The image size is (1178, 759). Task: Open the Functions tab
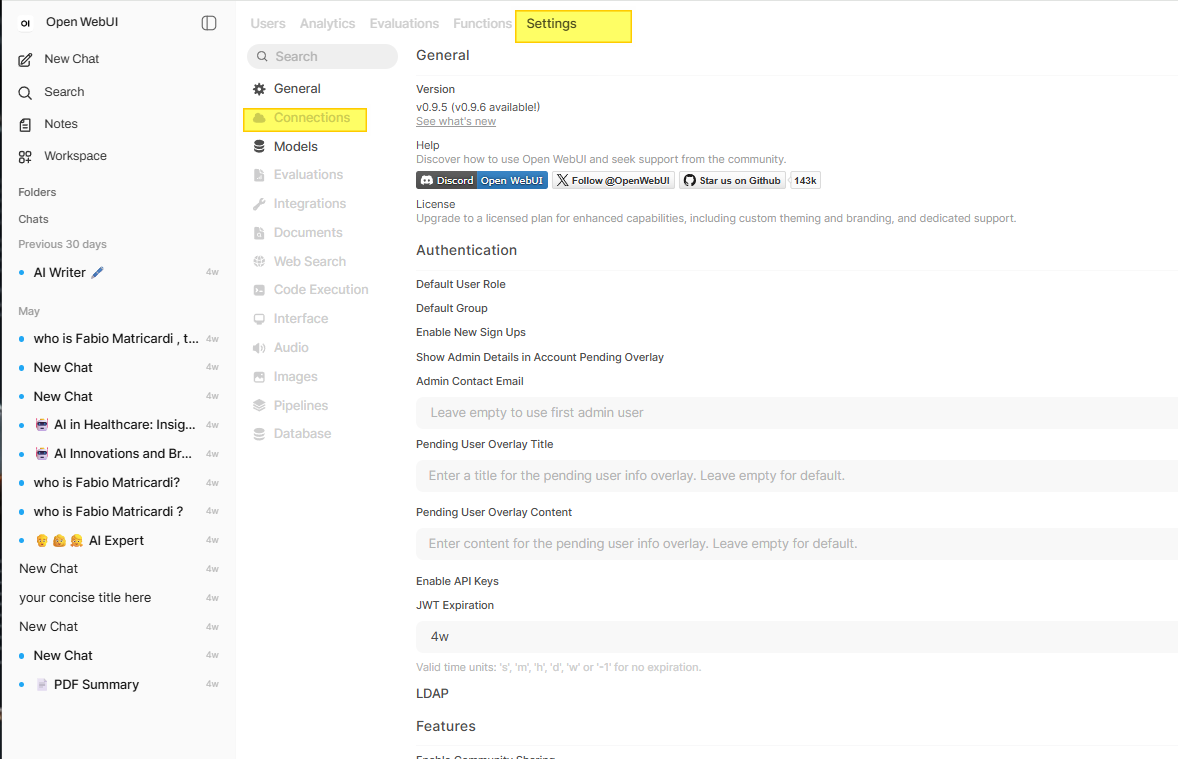482,23
